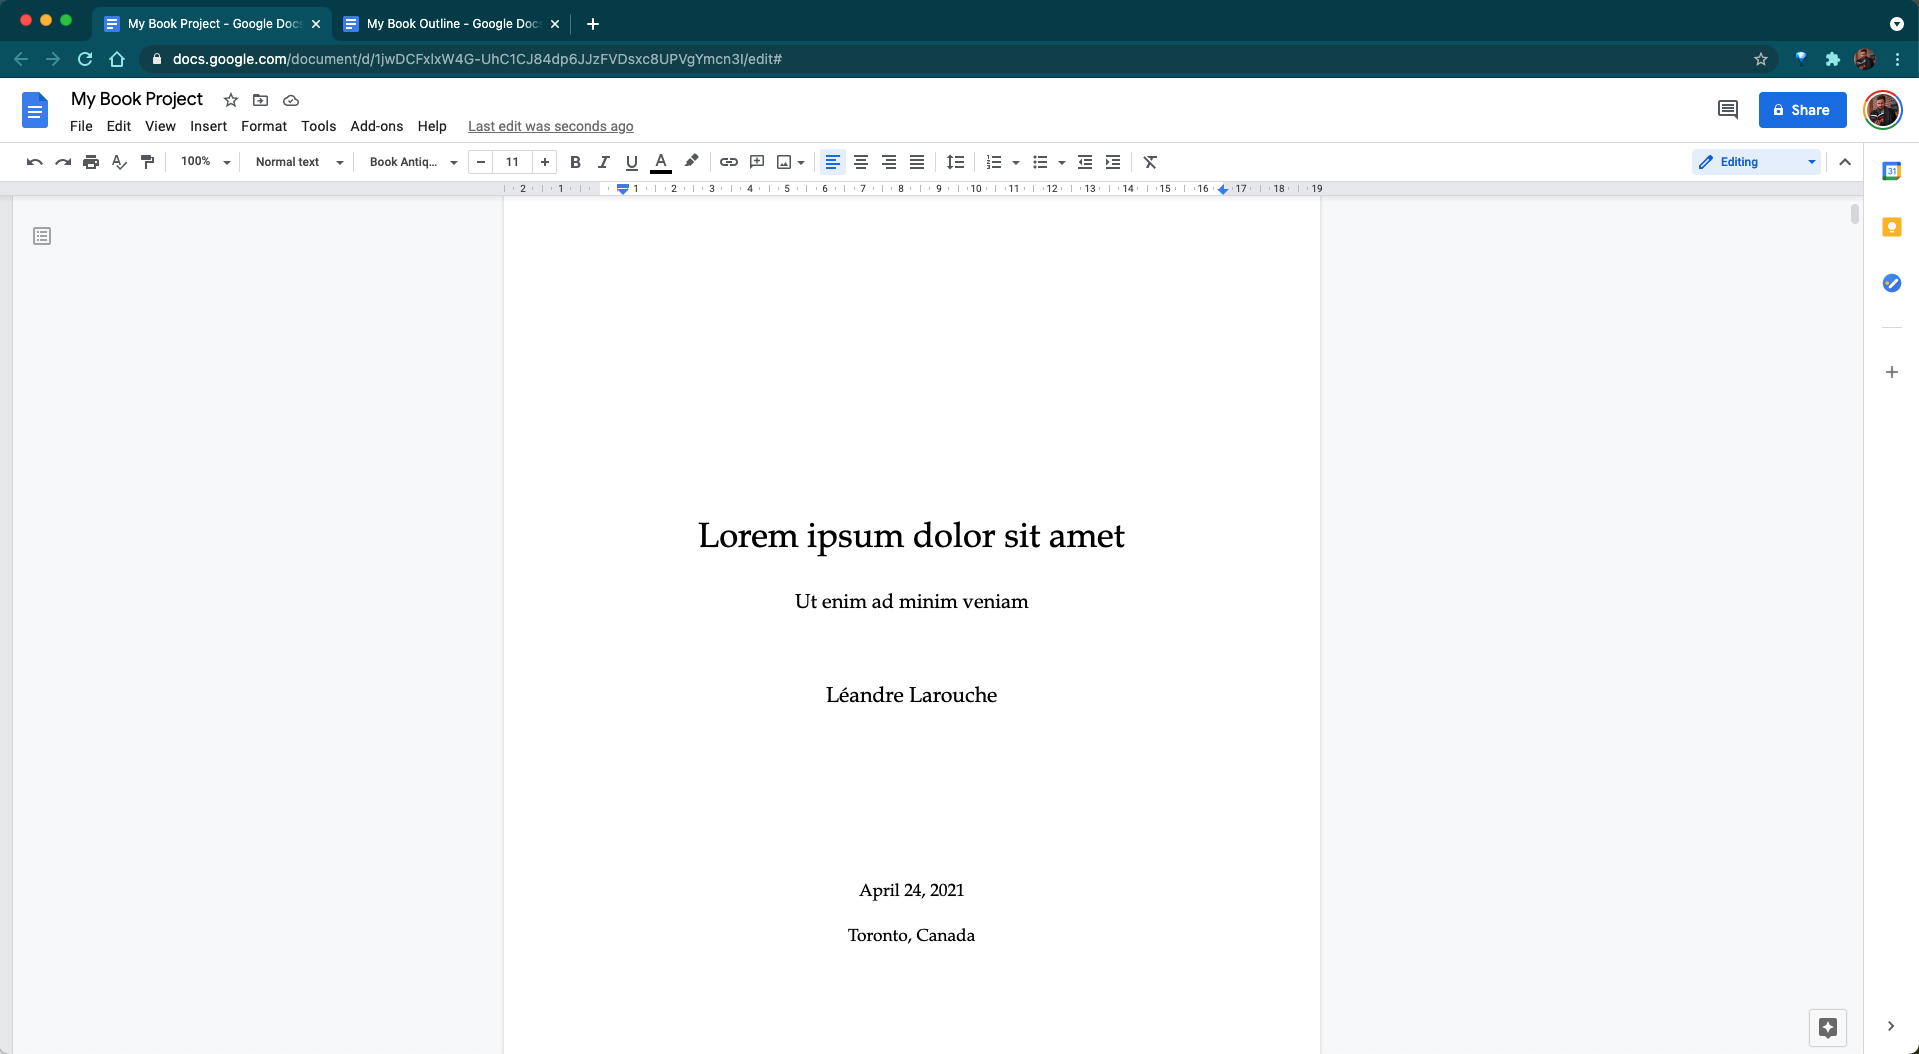Open comment history with the comments icon
The width and height of the screenshot is (1919, 1054).
click(x=1728, y=110)
